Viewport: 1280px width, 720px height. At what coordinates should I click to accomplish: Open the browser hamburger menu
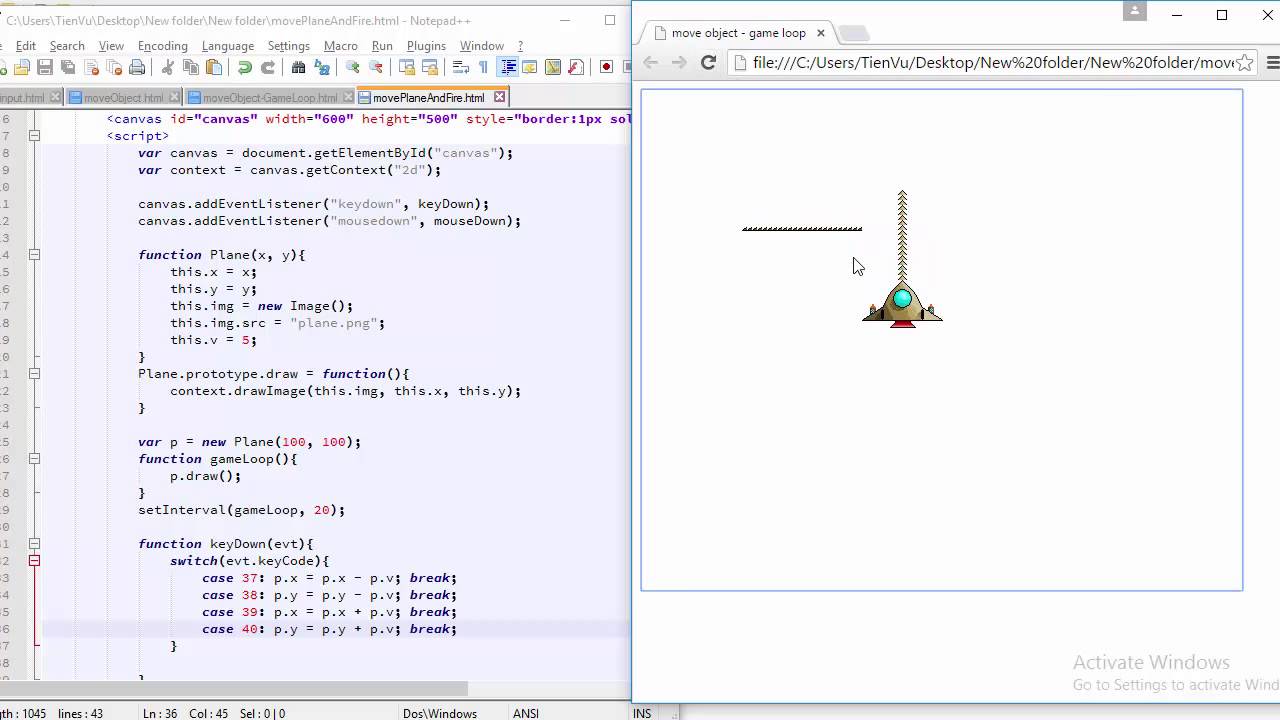[1272, 62]
